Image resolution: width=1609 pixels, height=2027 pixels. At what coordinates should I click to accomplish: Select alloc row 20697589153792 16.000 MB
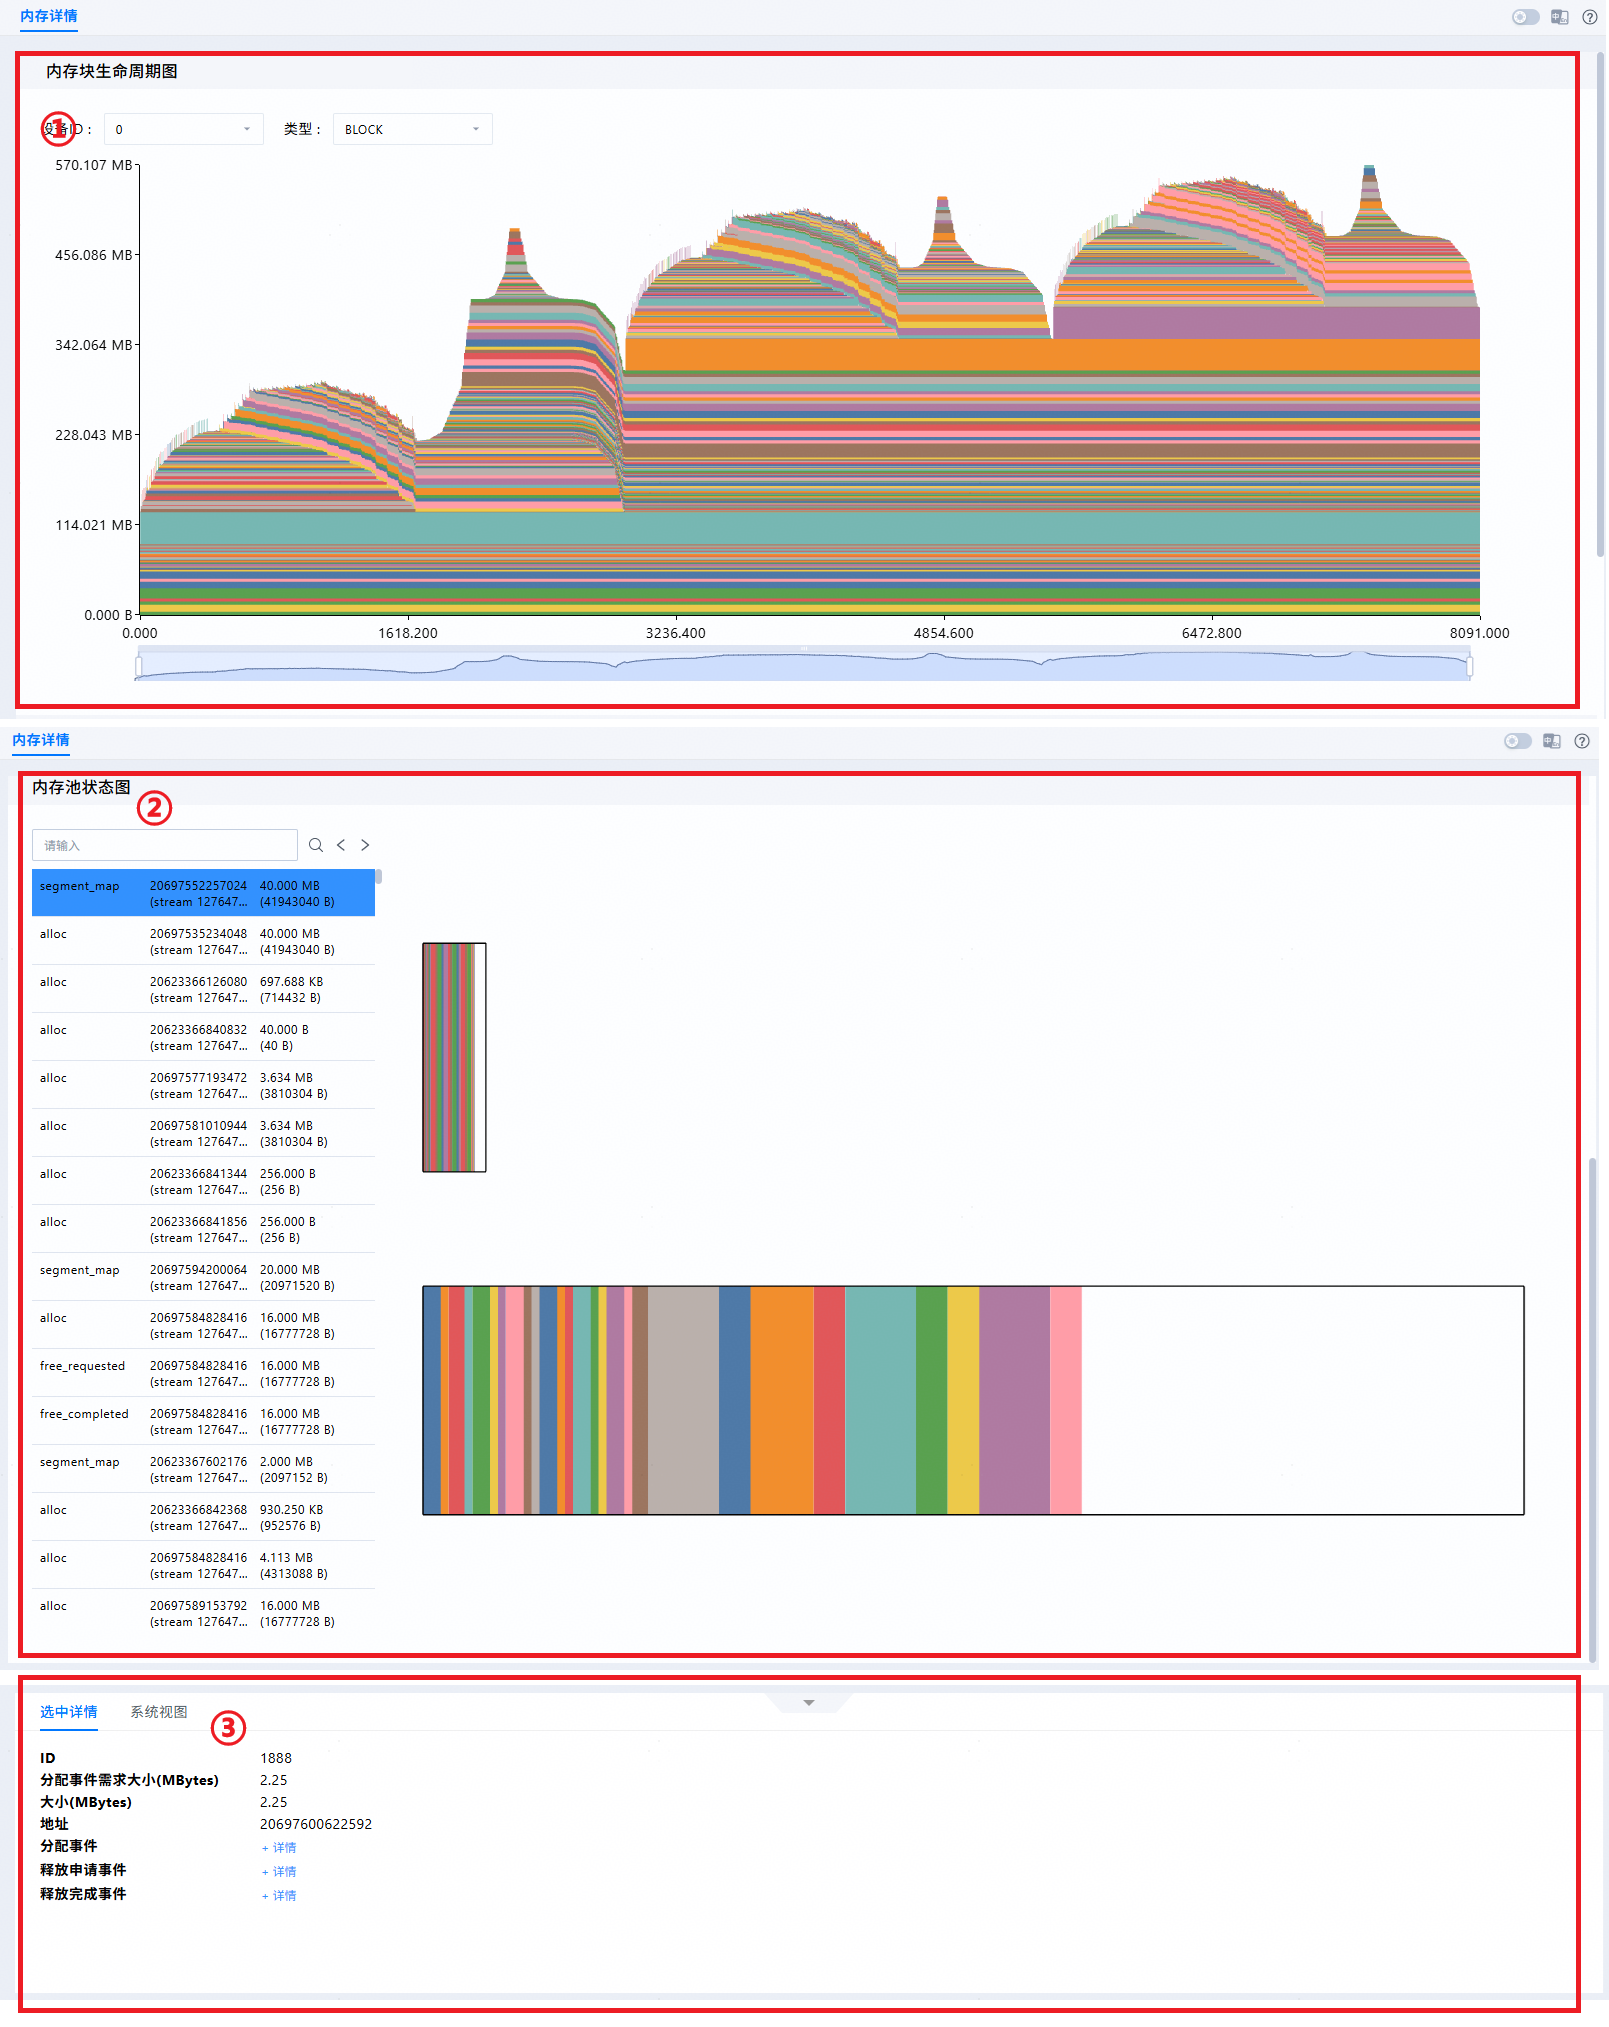point(203,1613)
